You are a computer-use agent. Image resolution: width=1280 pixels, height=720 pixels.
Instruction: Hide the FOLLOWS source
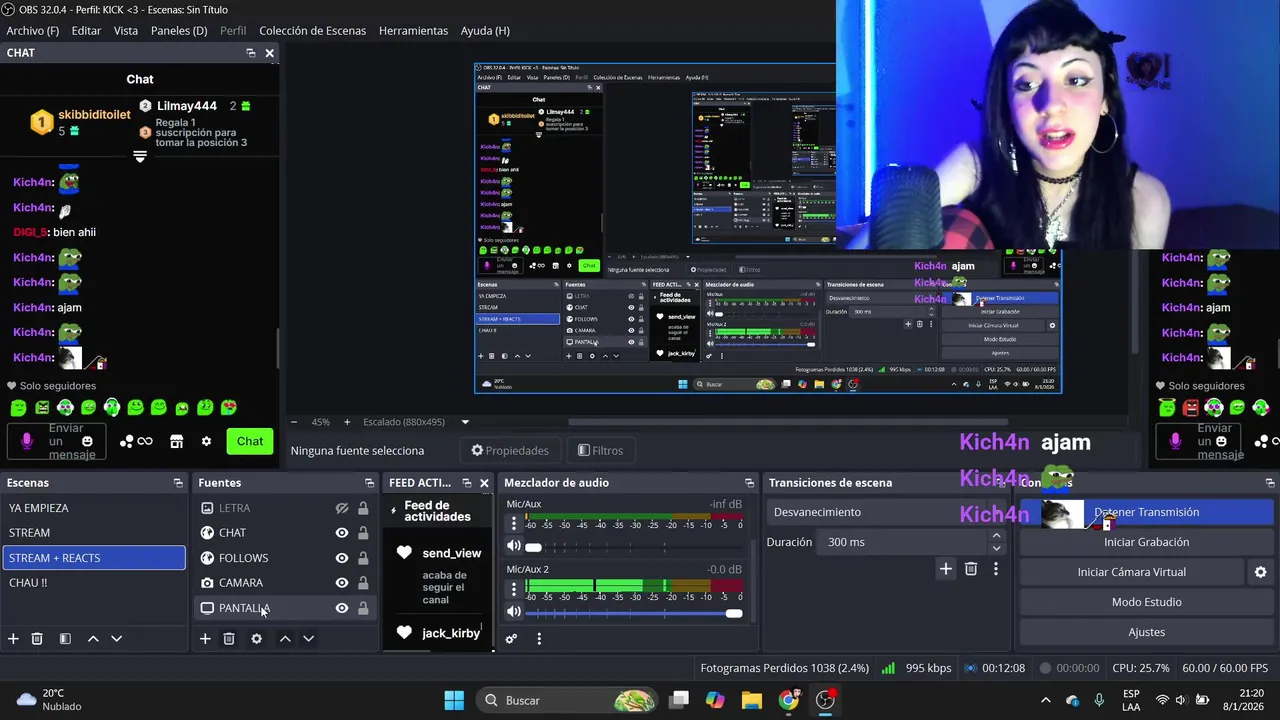(341, 558)
